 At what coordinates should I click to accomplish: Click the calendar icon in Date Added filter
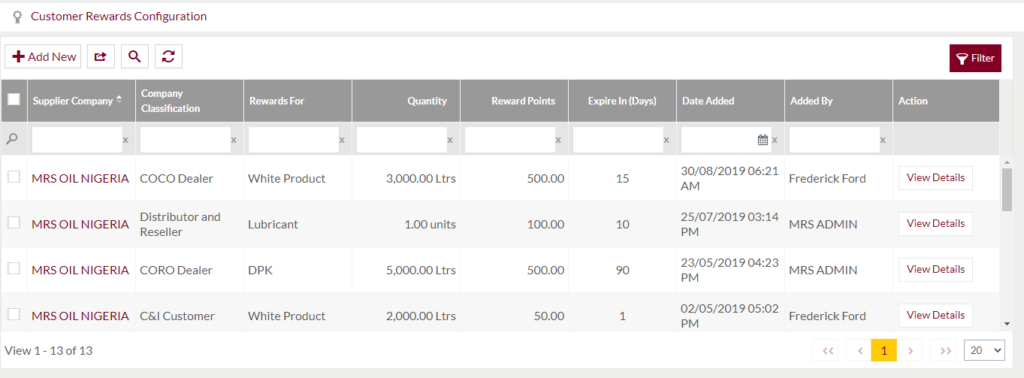pos(762,140)
